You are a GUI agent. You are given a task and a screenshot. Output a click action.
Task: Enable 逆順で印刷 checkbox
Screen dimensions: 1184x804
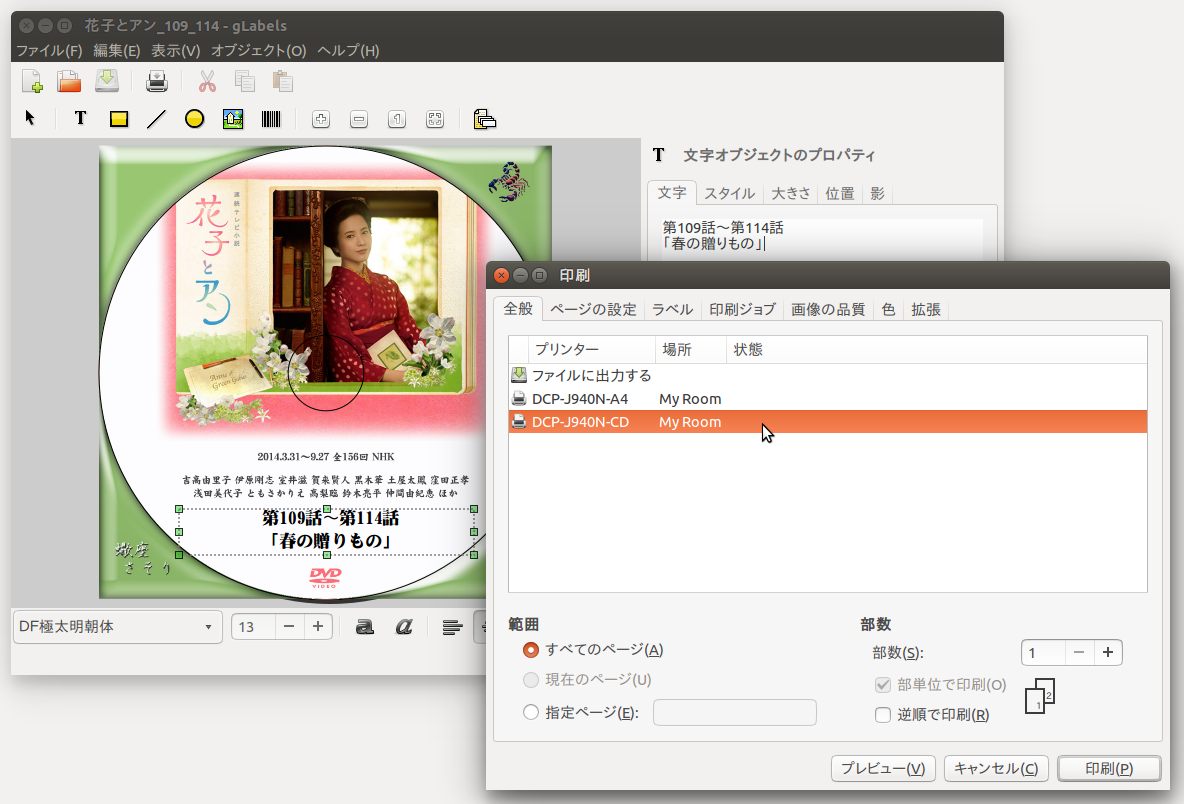pyautogui.click(x=883, y=715)
